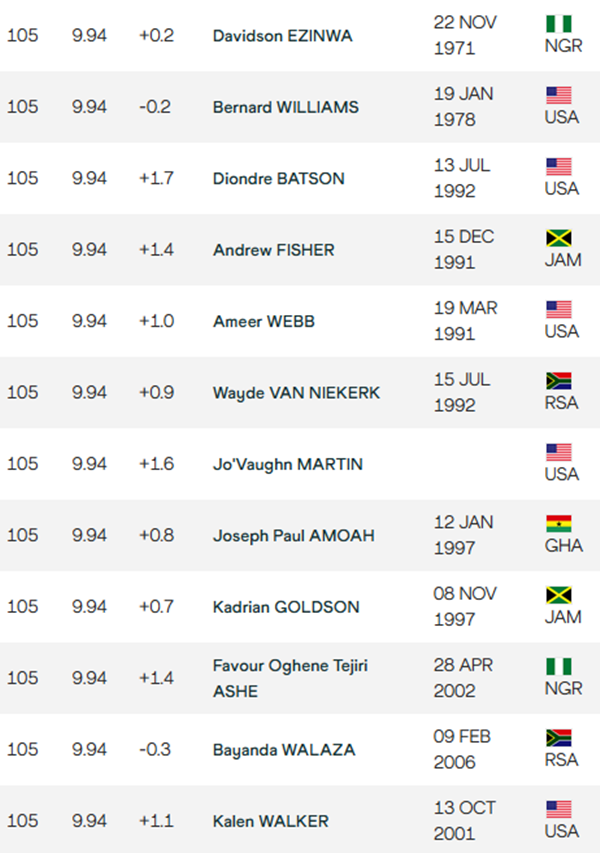Click the USA flag beside Jo'Vaughn Martin
600x853 pixels.
coord(558,452)
